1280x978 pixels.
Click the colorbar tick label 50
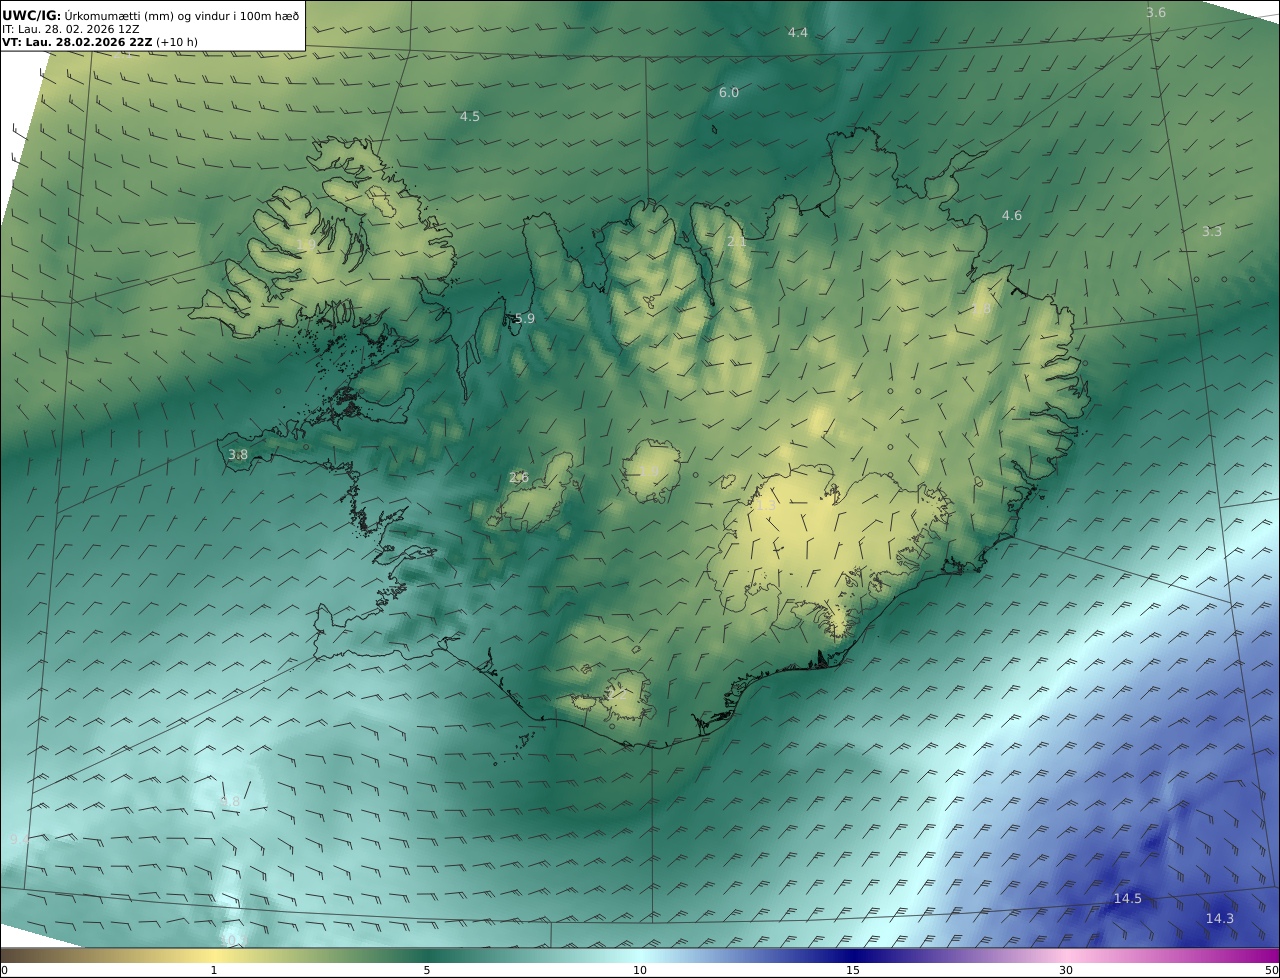(1272, 970)
